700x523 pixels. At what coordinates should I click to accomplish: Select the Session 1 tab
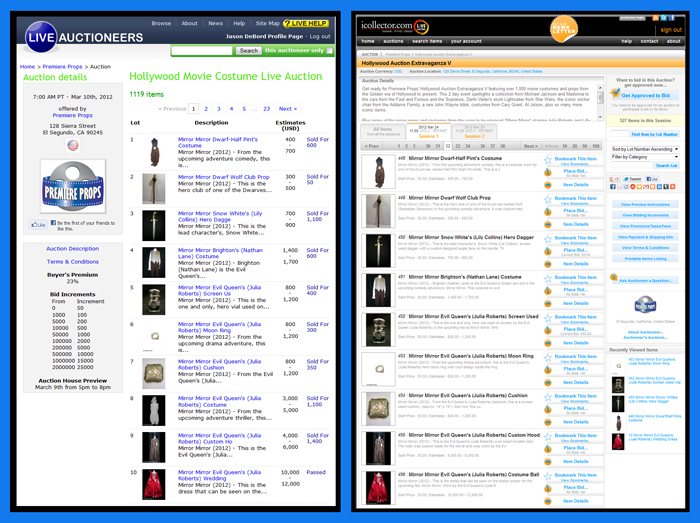pyautogui.click(x=428, y=132)
